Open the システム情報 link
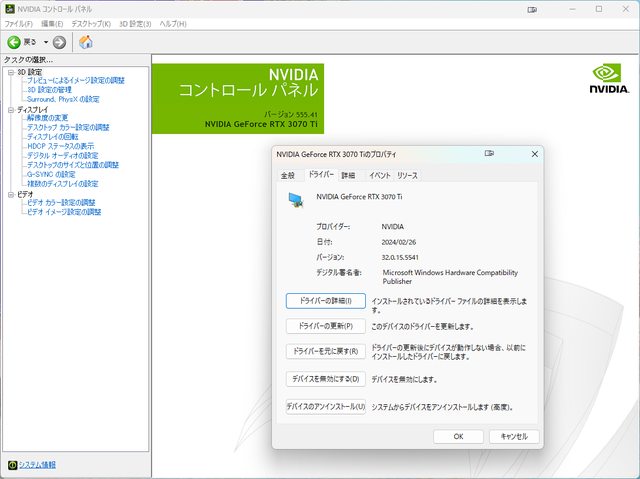Screen dimensions: 640x479 (x=37, y=465)
